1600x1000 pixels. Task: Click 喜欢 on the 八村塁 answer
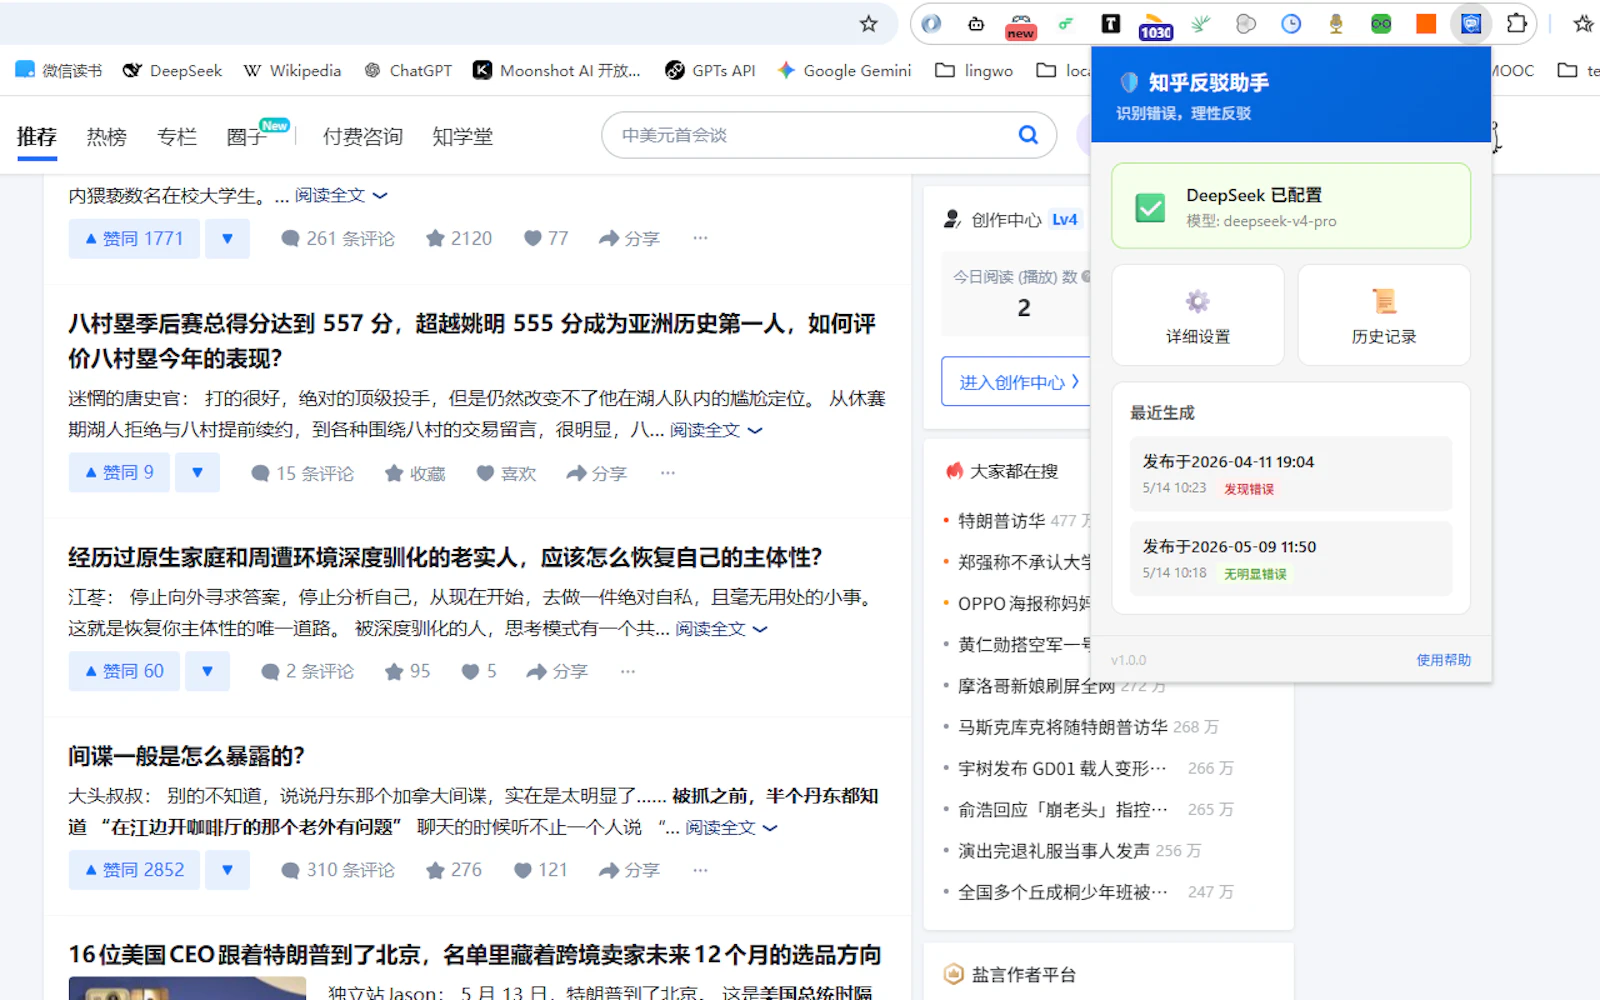[506, 473]
